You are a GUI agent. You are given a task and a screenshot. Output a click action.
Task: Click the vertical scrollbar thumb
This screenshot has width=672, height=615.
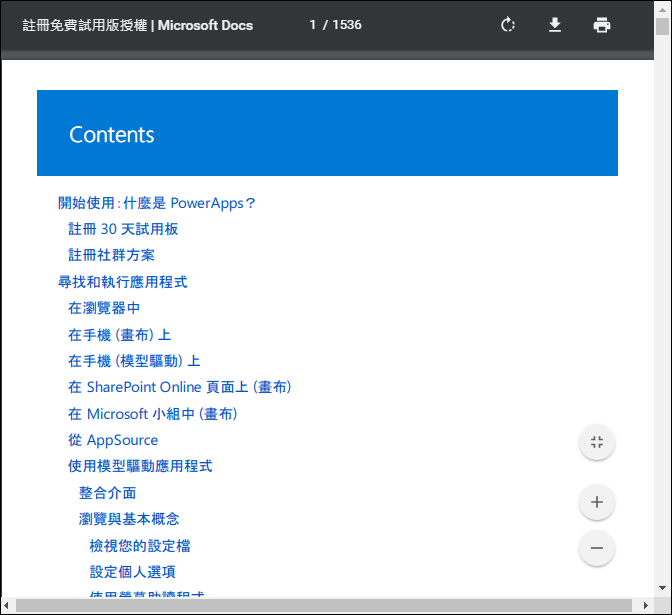click(x=663, y=27)
